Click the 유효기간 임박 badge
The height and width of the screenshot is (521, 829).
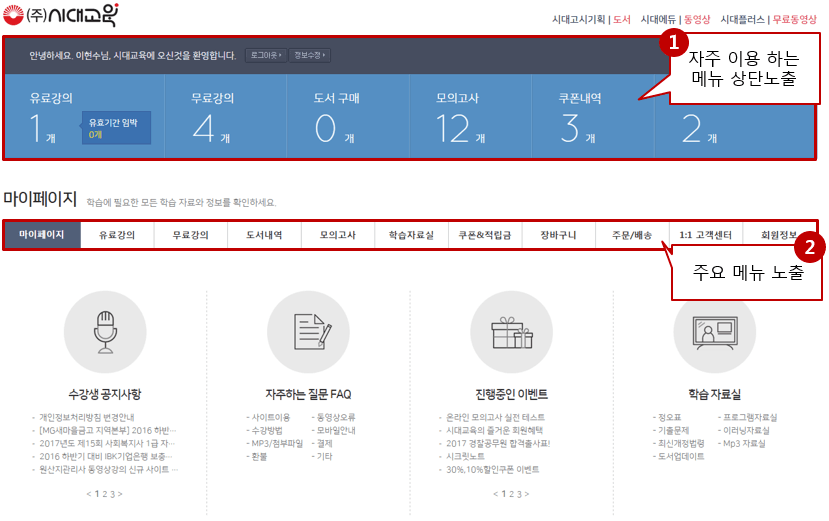click(116, 128)
